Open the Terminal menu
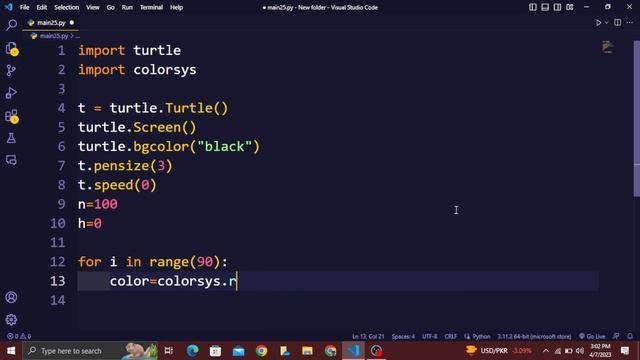This screenshot has height=360, width=640. pos(151,7)
